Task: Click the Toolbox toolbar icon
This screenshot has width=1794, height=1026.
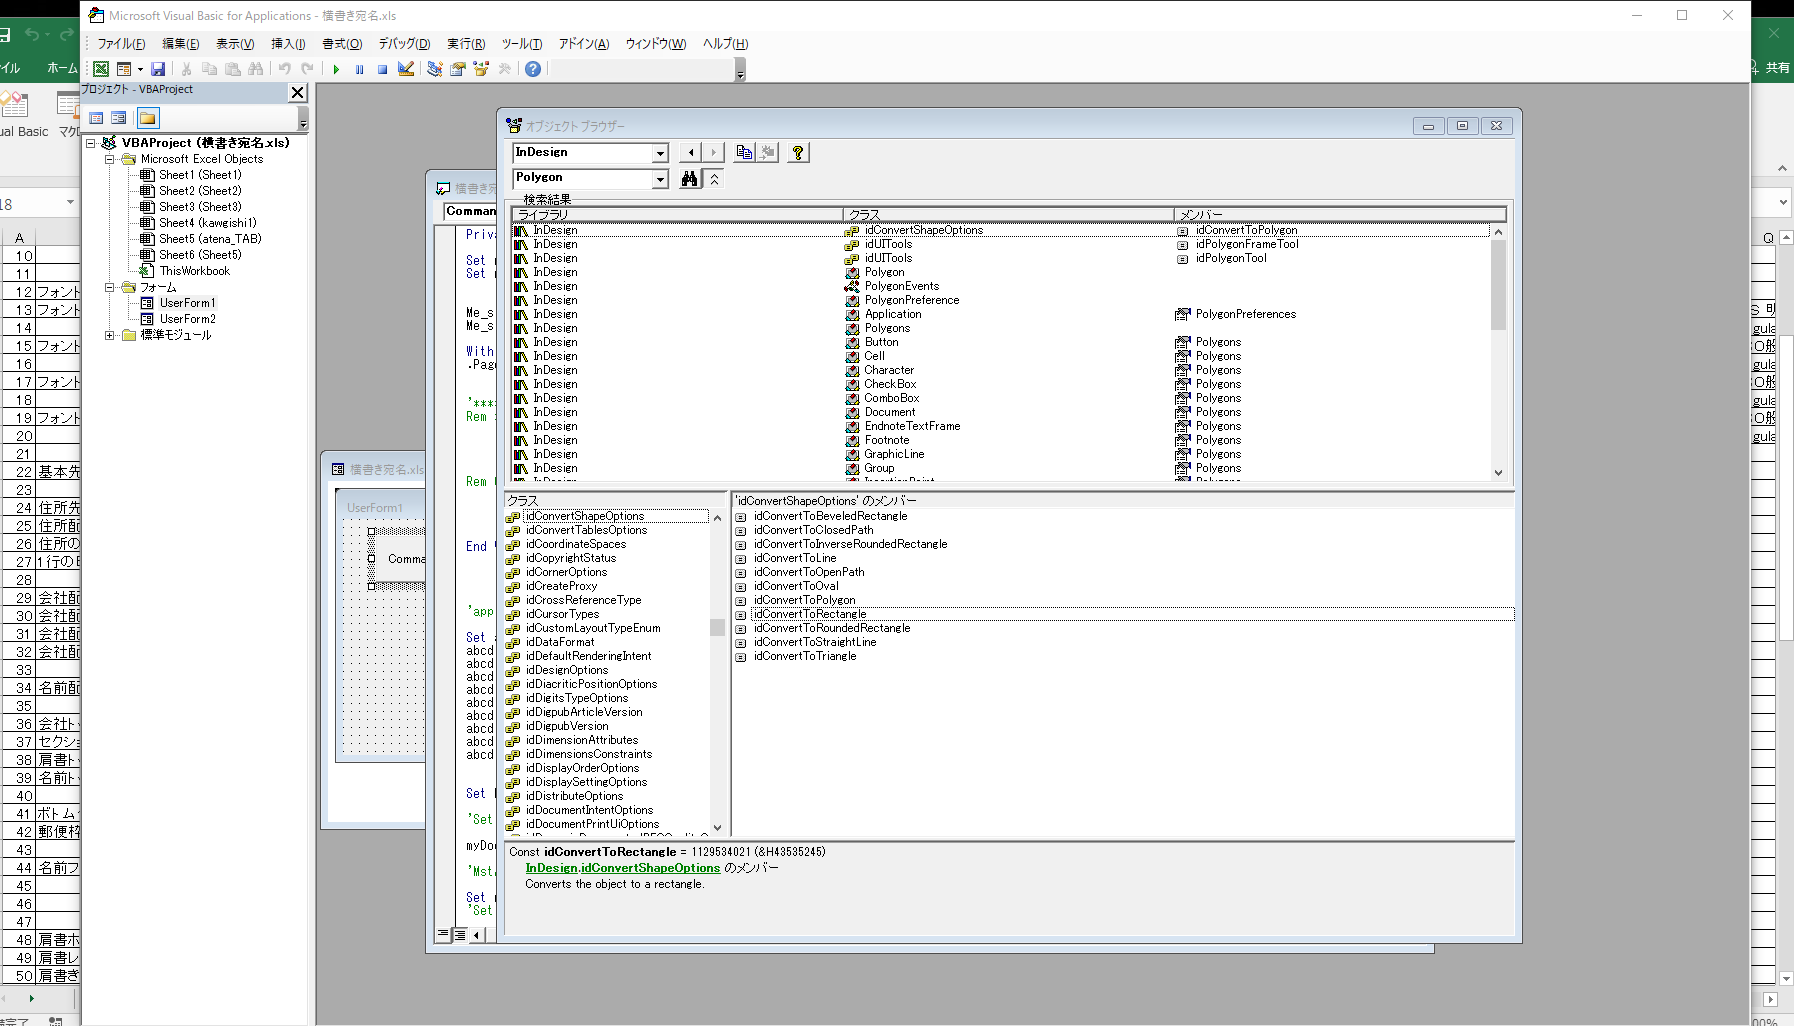Action: pyautogui.click(x=504, y=69)
